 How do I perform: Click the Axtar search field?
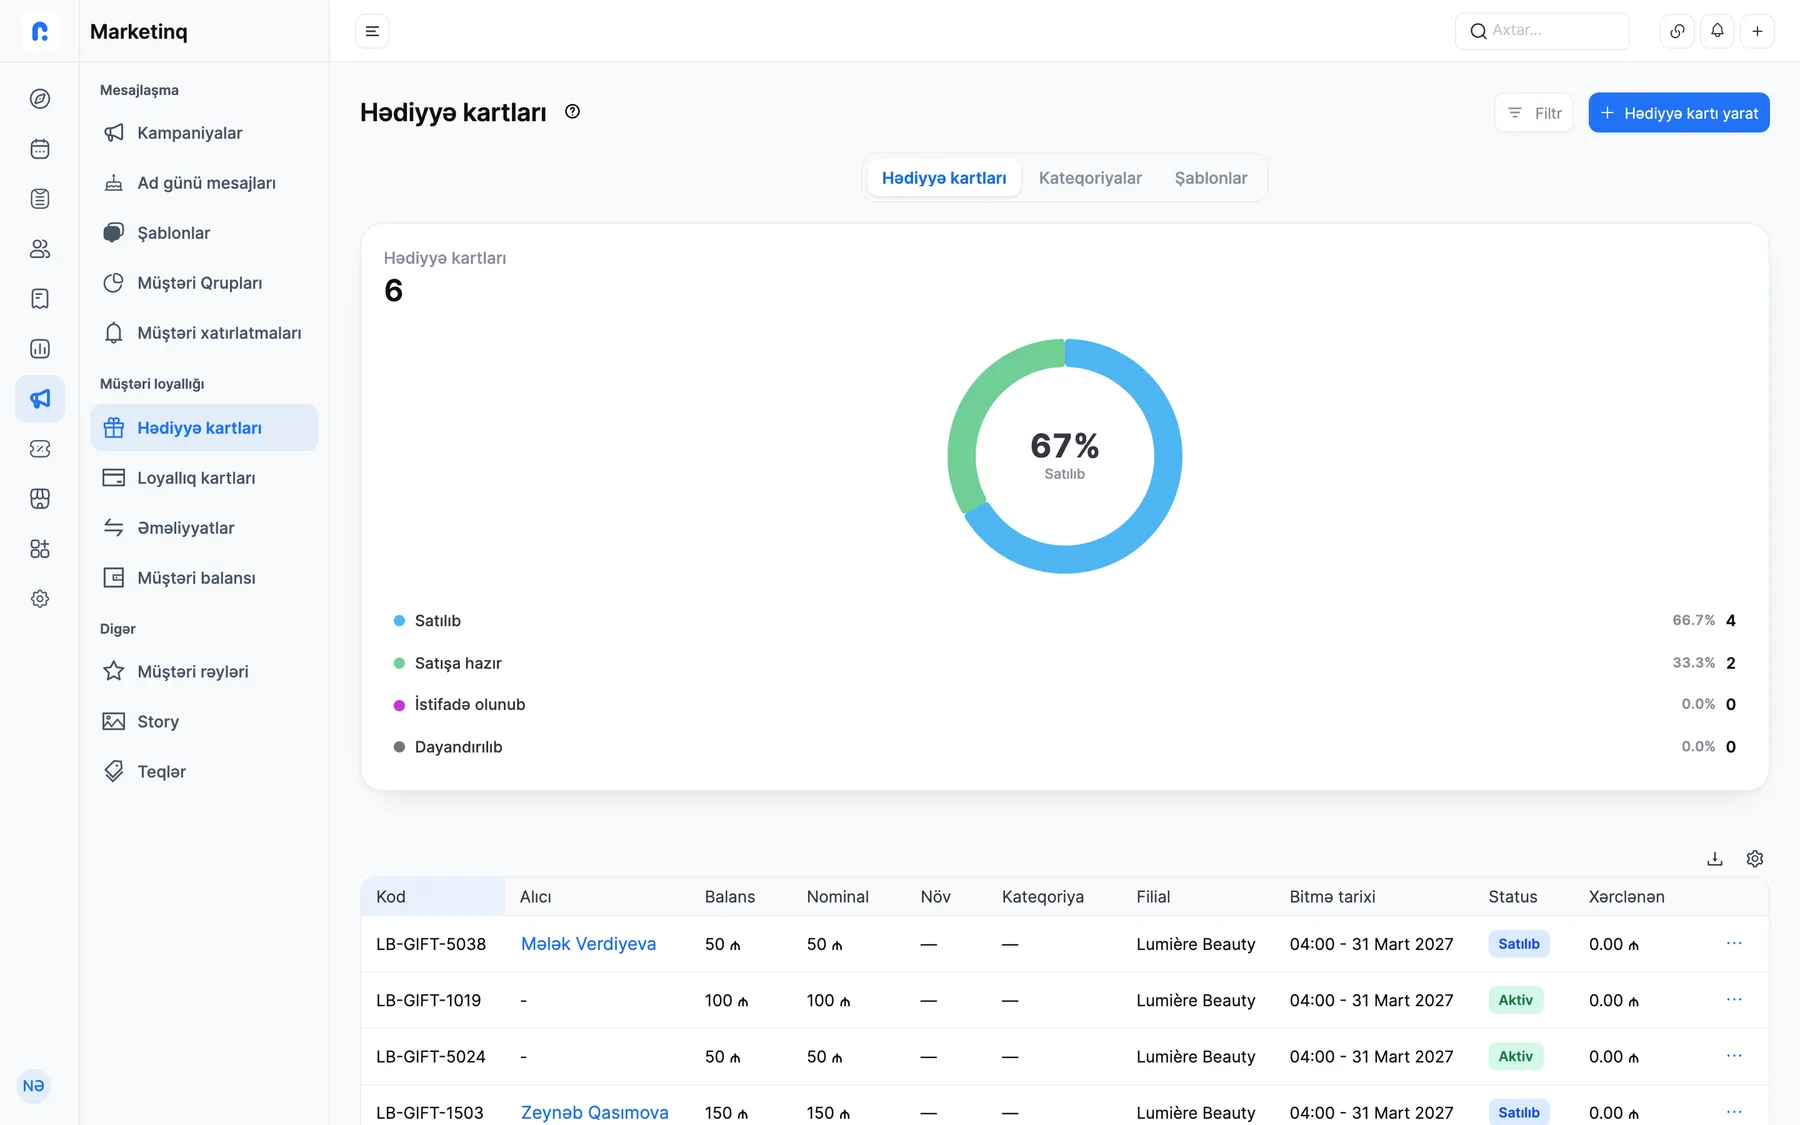(x=1542, y=31)
